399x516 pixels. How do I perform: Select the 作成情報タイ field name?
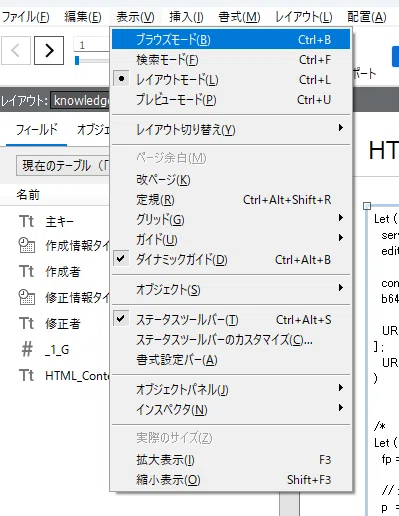tap(77, 246)
